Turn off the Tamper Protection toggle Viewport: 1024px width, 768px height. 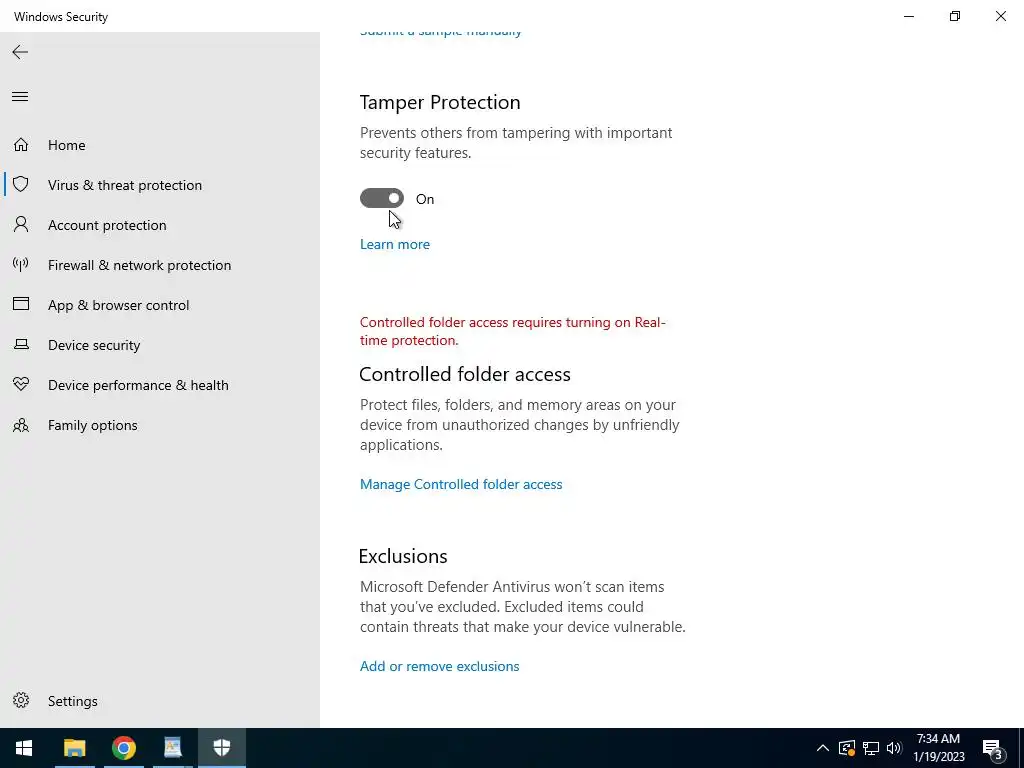pos(382,198)
